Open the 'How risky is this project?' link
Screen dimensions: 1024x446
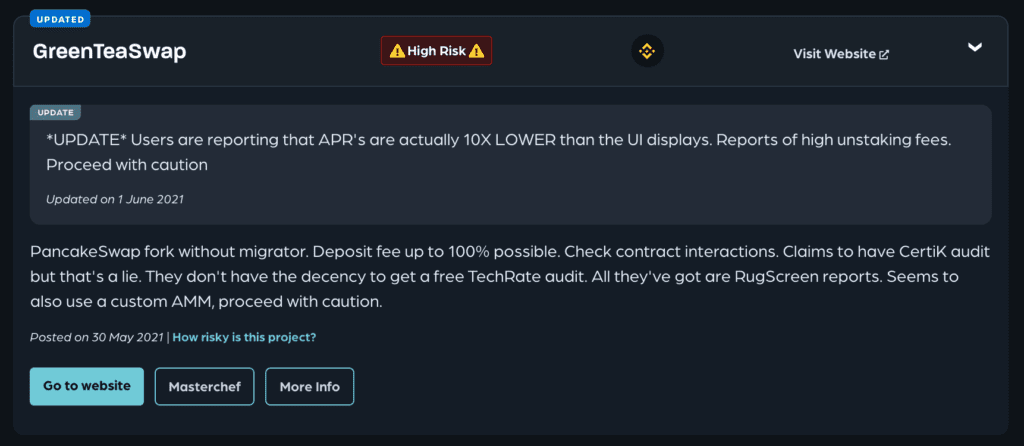point(244,338)
